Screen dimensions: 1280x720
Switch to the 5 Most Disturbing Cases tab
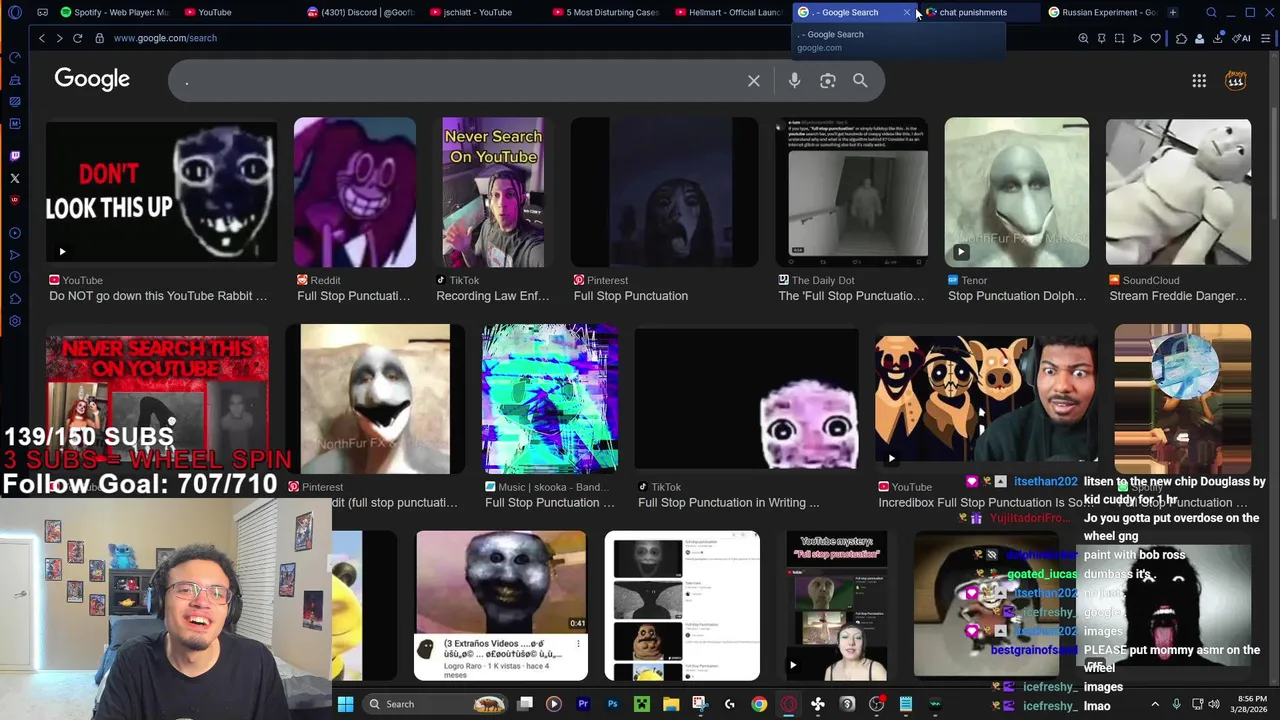point(608,12)
